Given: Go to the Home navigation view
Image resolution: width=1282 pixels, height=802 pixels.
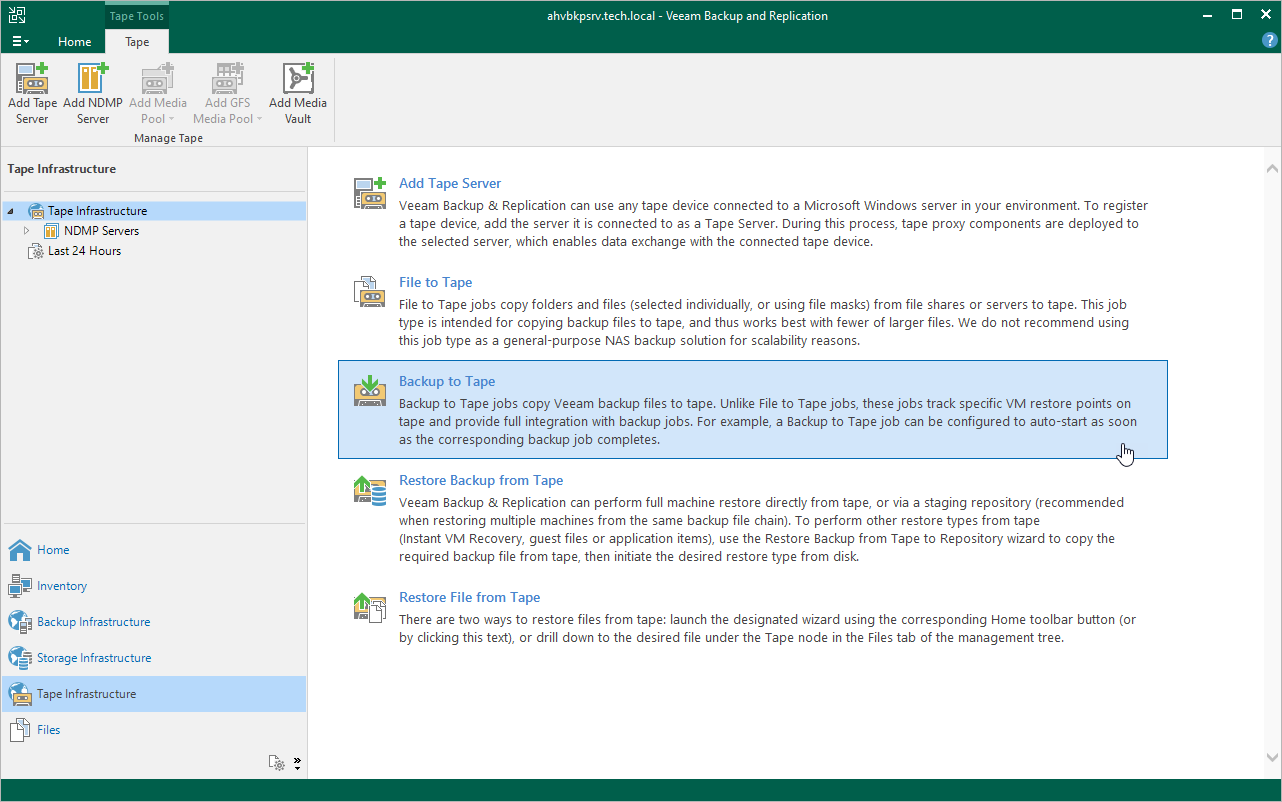Looking at the screenshot, I should click(153, 550).
